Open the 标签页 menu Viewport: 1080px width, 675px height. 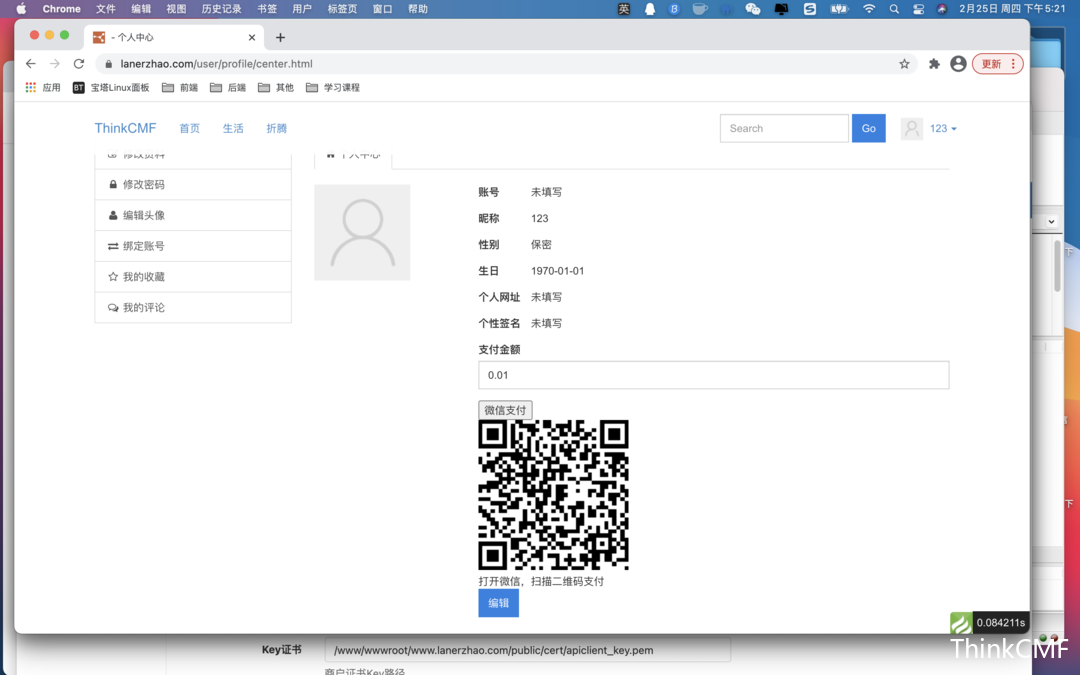(342, 9)
